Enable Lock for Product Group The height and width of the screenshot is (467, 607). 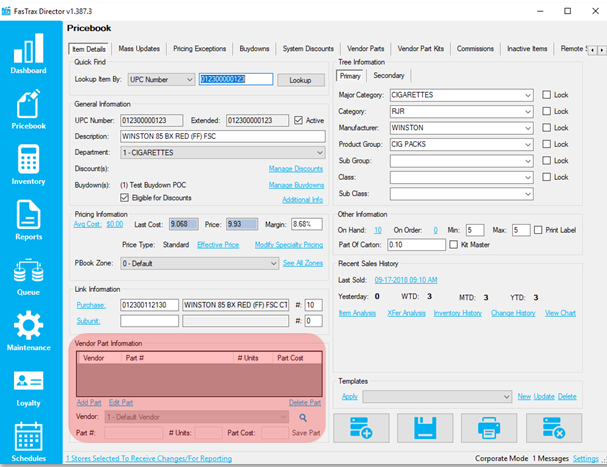(x=546, y=144)
